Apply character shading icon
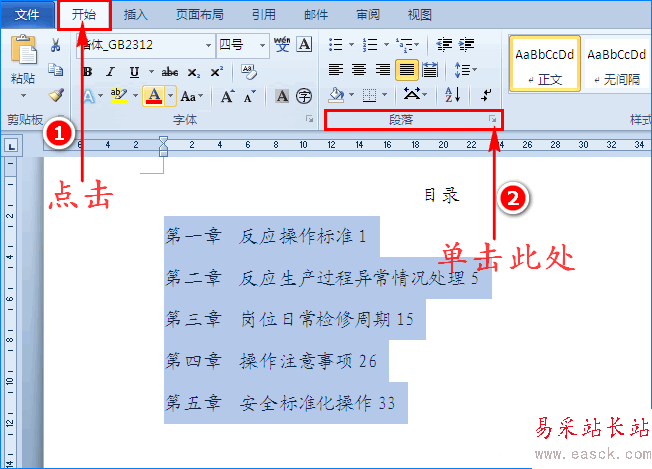 [x=282, y=96]
